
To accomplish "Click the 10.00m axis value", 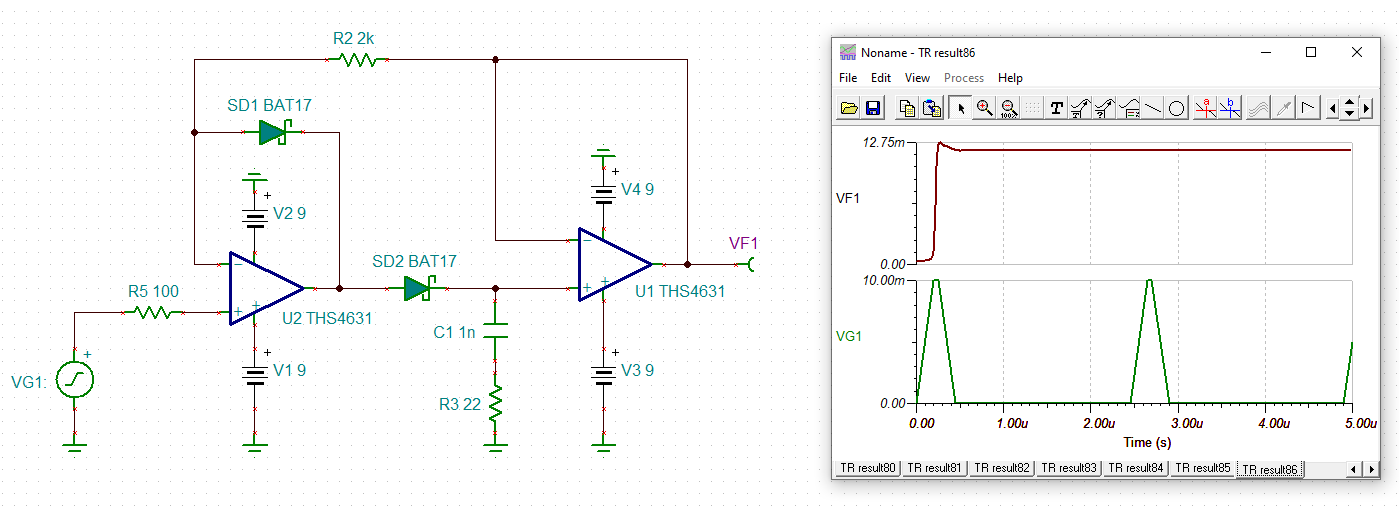I will pyautogui.click(x=884, y=281).
